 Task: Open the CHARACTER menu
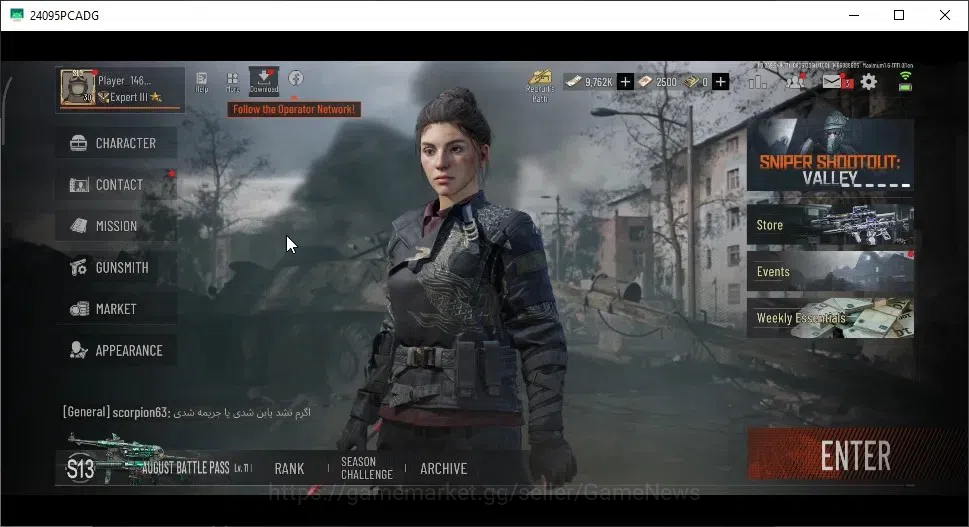(x=116, y=143)
